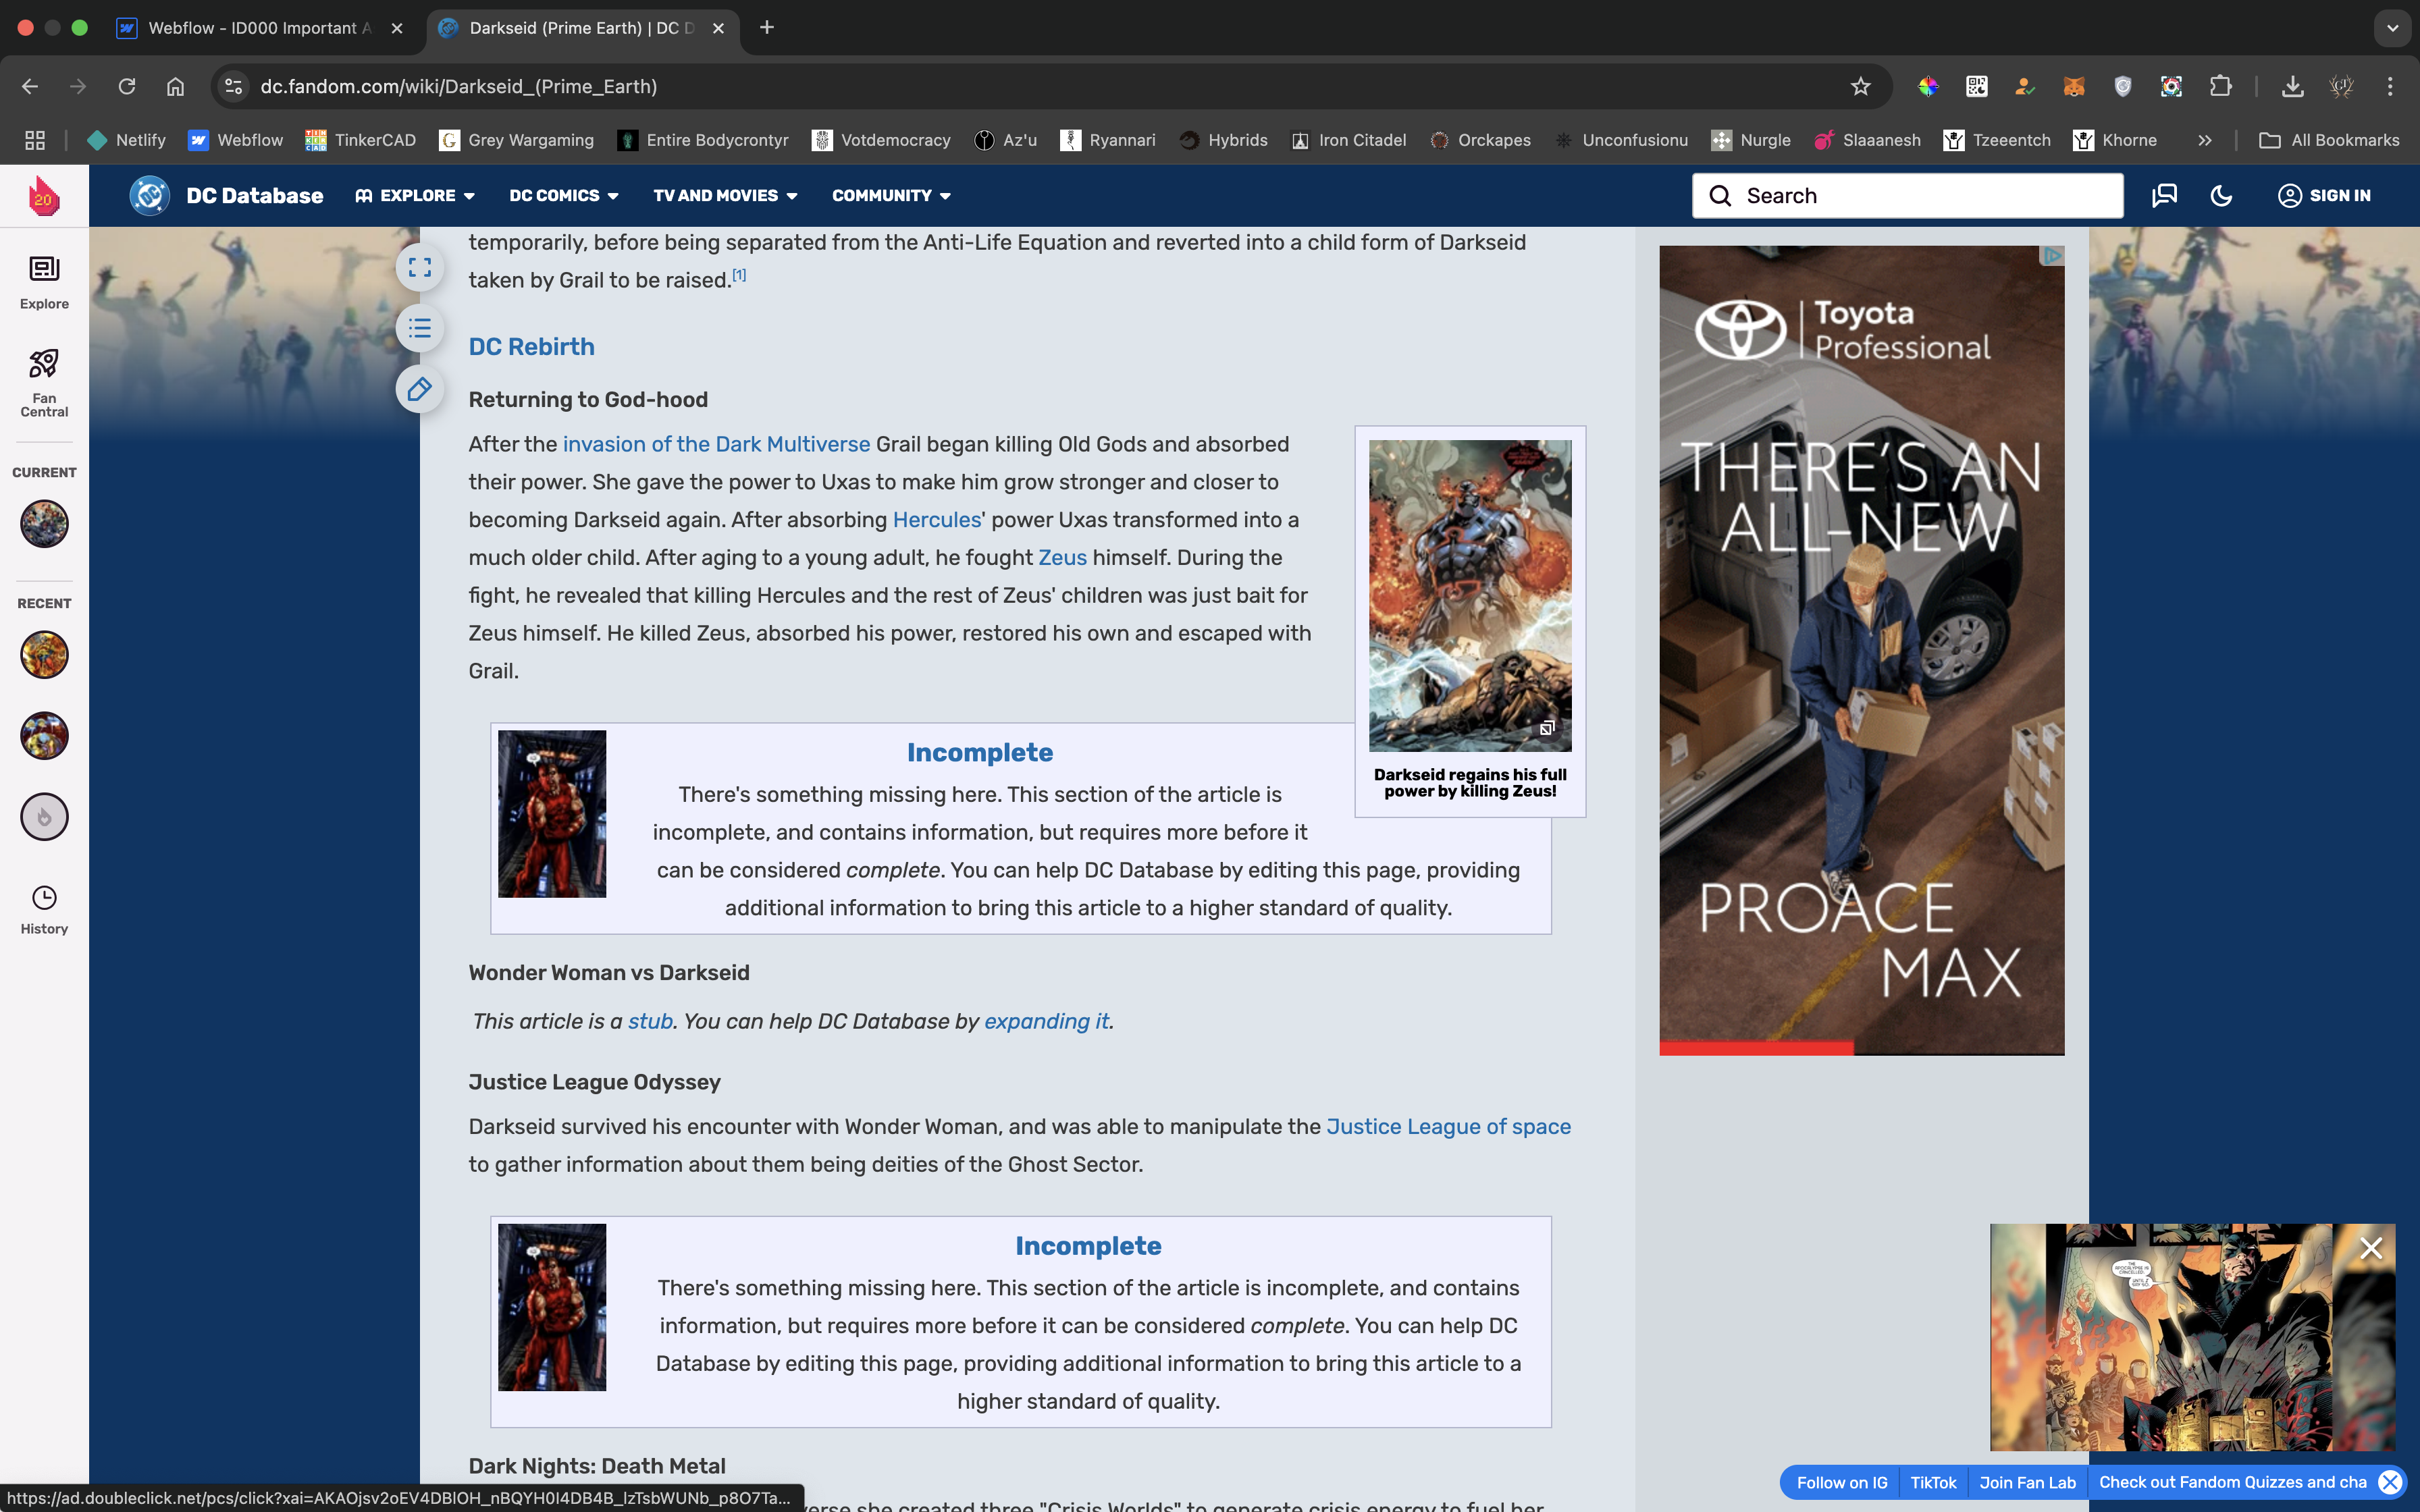
Task: Open the table of contents list icon
Action: coord(420,328)
